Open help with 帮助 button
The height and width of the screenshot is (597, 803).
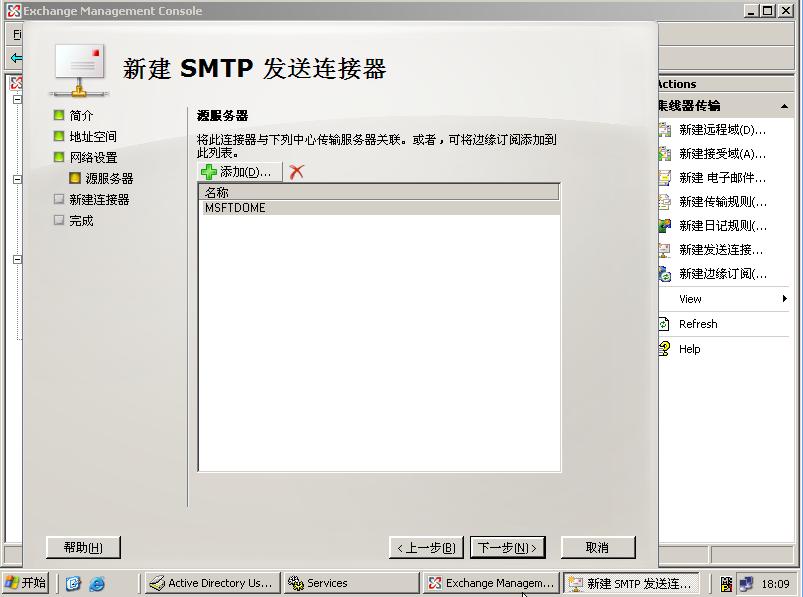coord(83,547)
